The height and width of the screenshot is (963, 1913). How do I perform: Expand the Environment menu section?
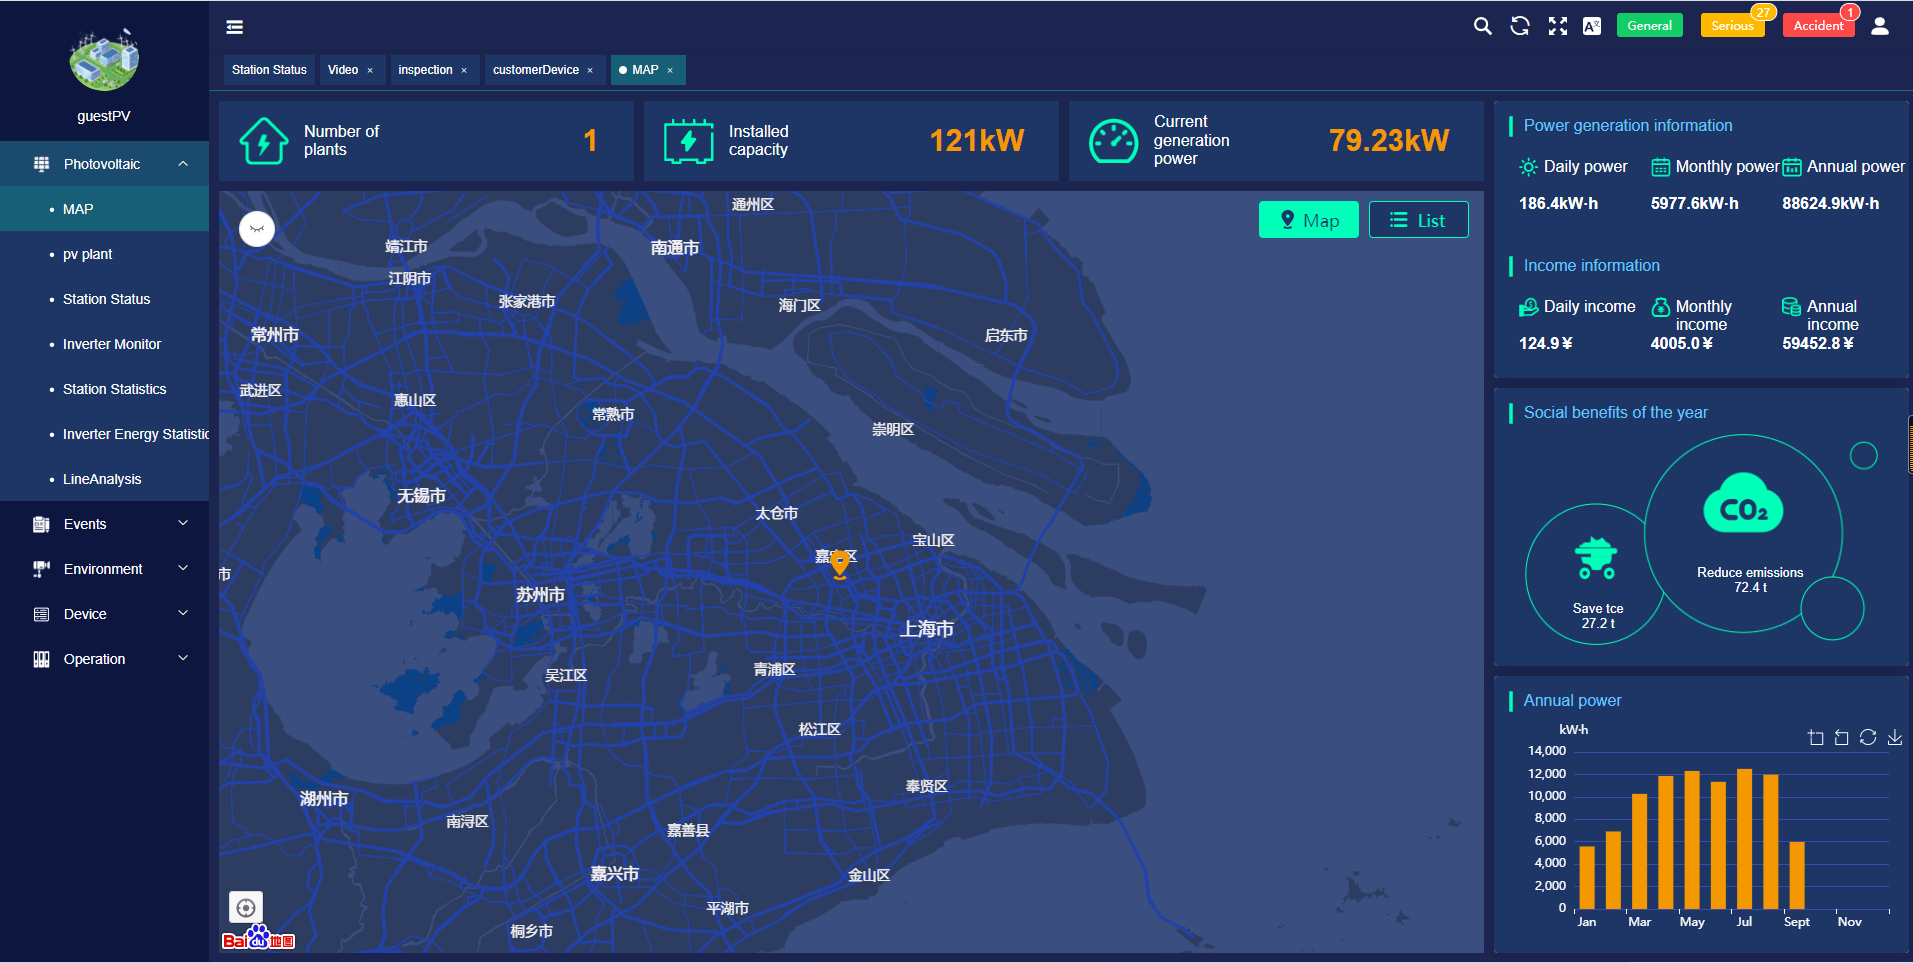tap(183, 568)
